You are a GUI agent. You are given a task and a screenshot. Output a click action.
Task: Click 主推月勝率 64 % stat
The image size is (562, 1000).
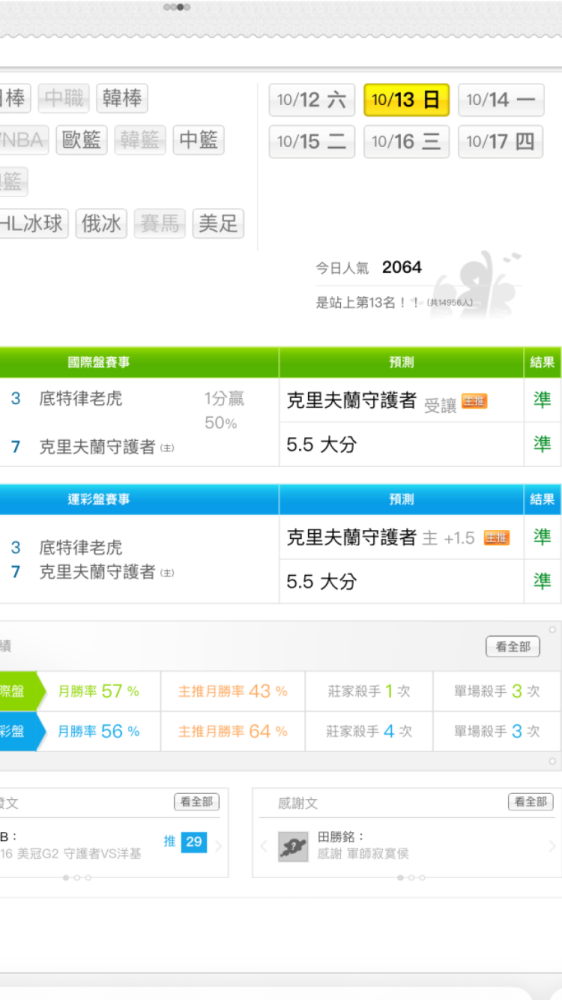click(x=233, y=731)
